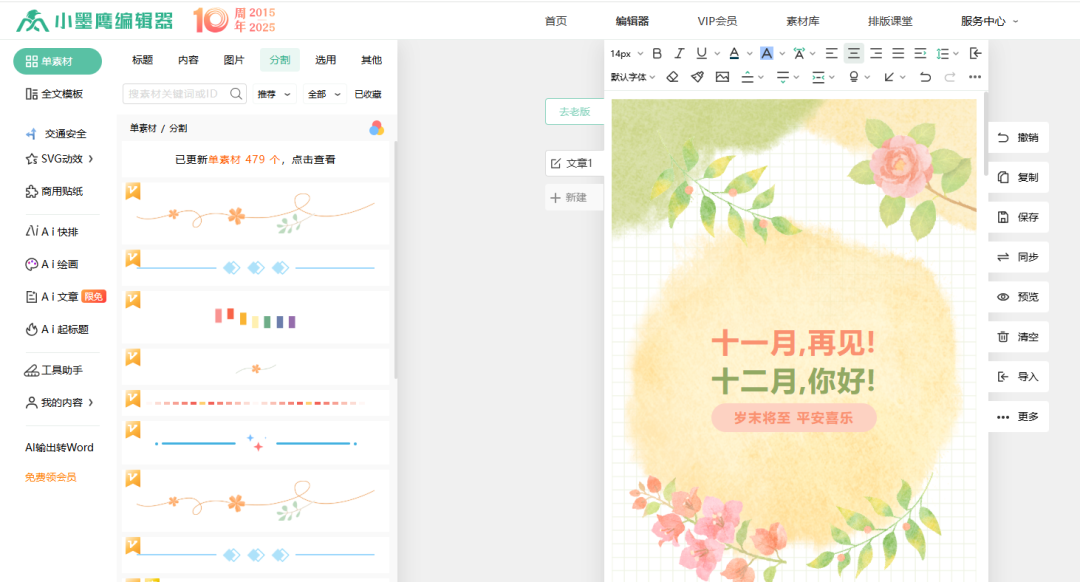Click 保存 in right panel
1080x582 pixels.
coord(1018,218)
